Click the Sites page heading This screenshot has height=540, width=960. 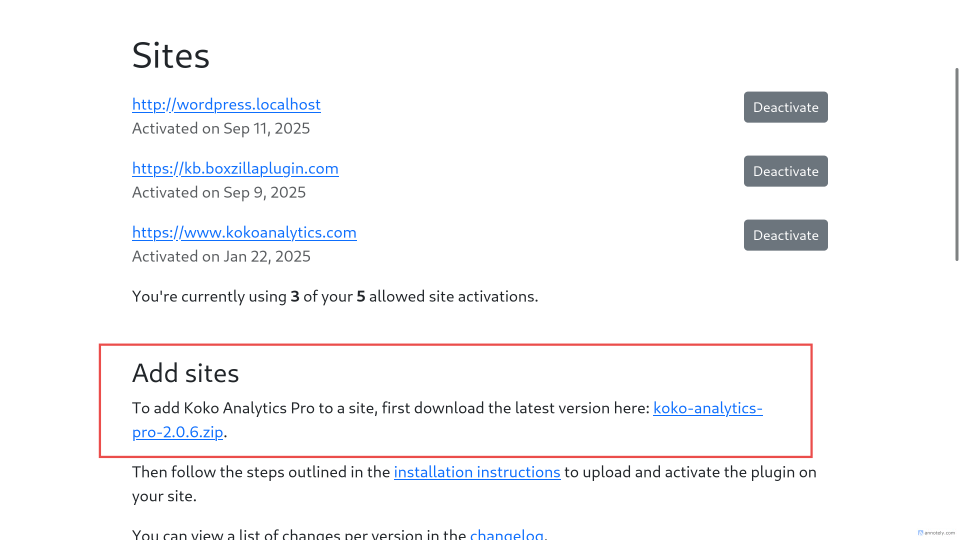coord(171,56)
